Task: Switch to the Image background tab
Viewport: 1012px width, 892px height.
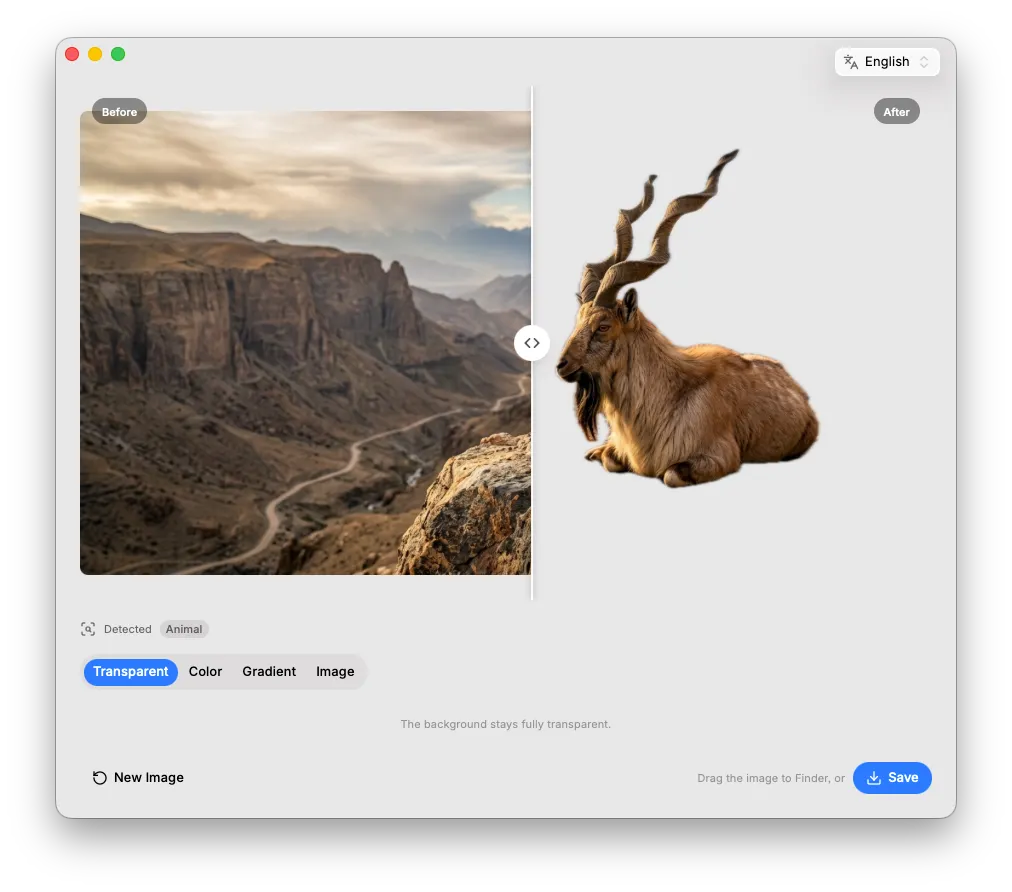Action: click(335, 671)
